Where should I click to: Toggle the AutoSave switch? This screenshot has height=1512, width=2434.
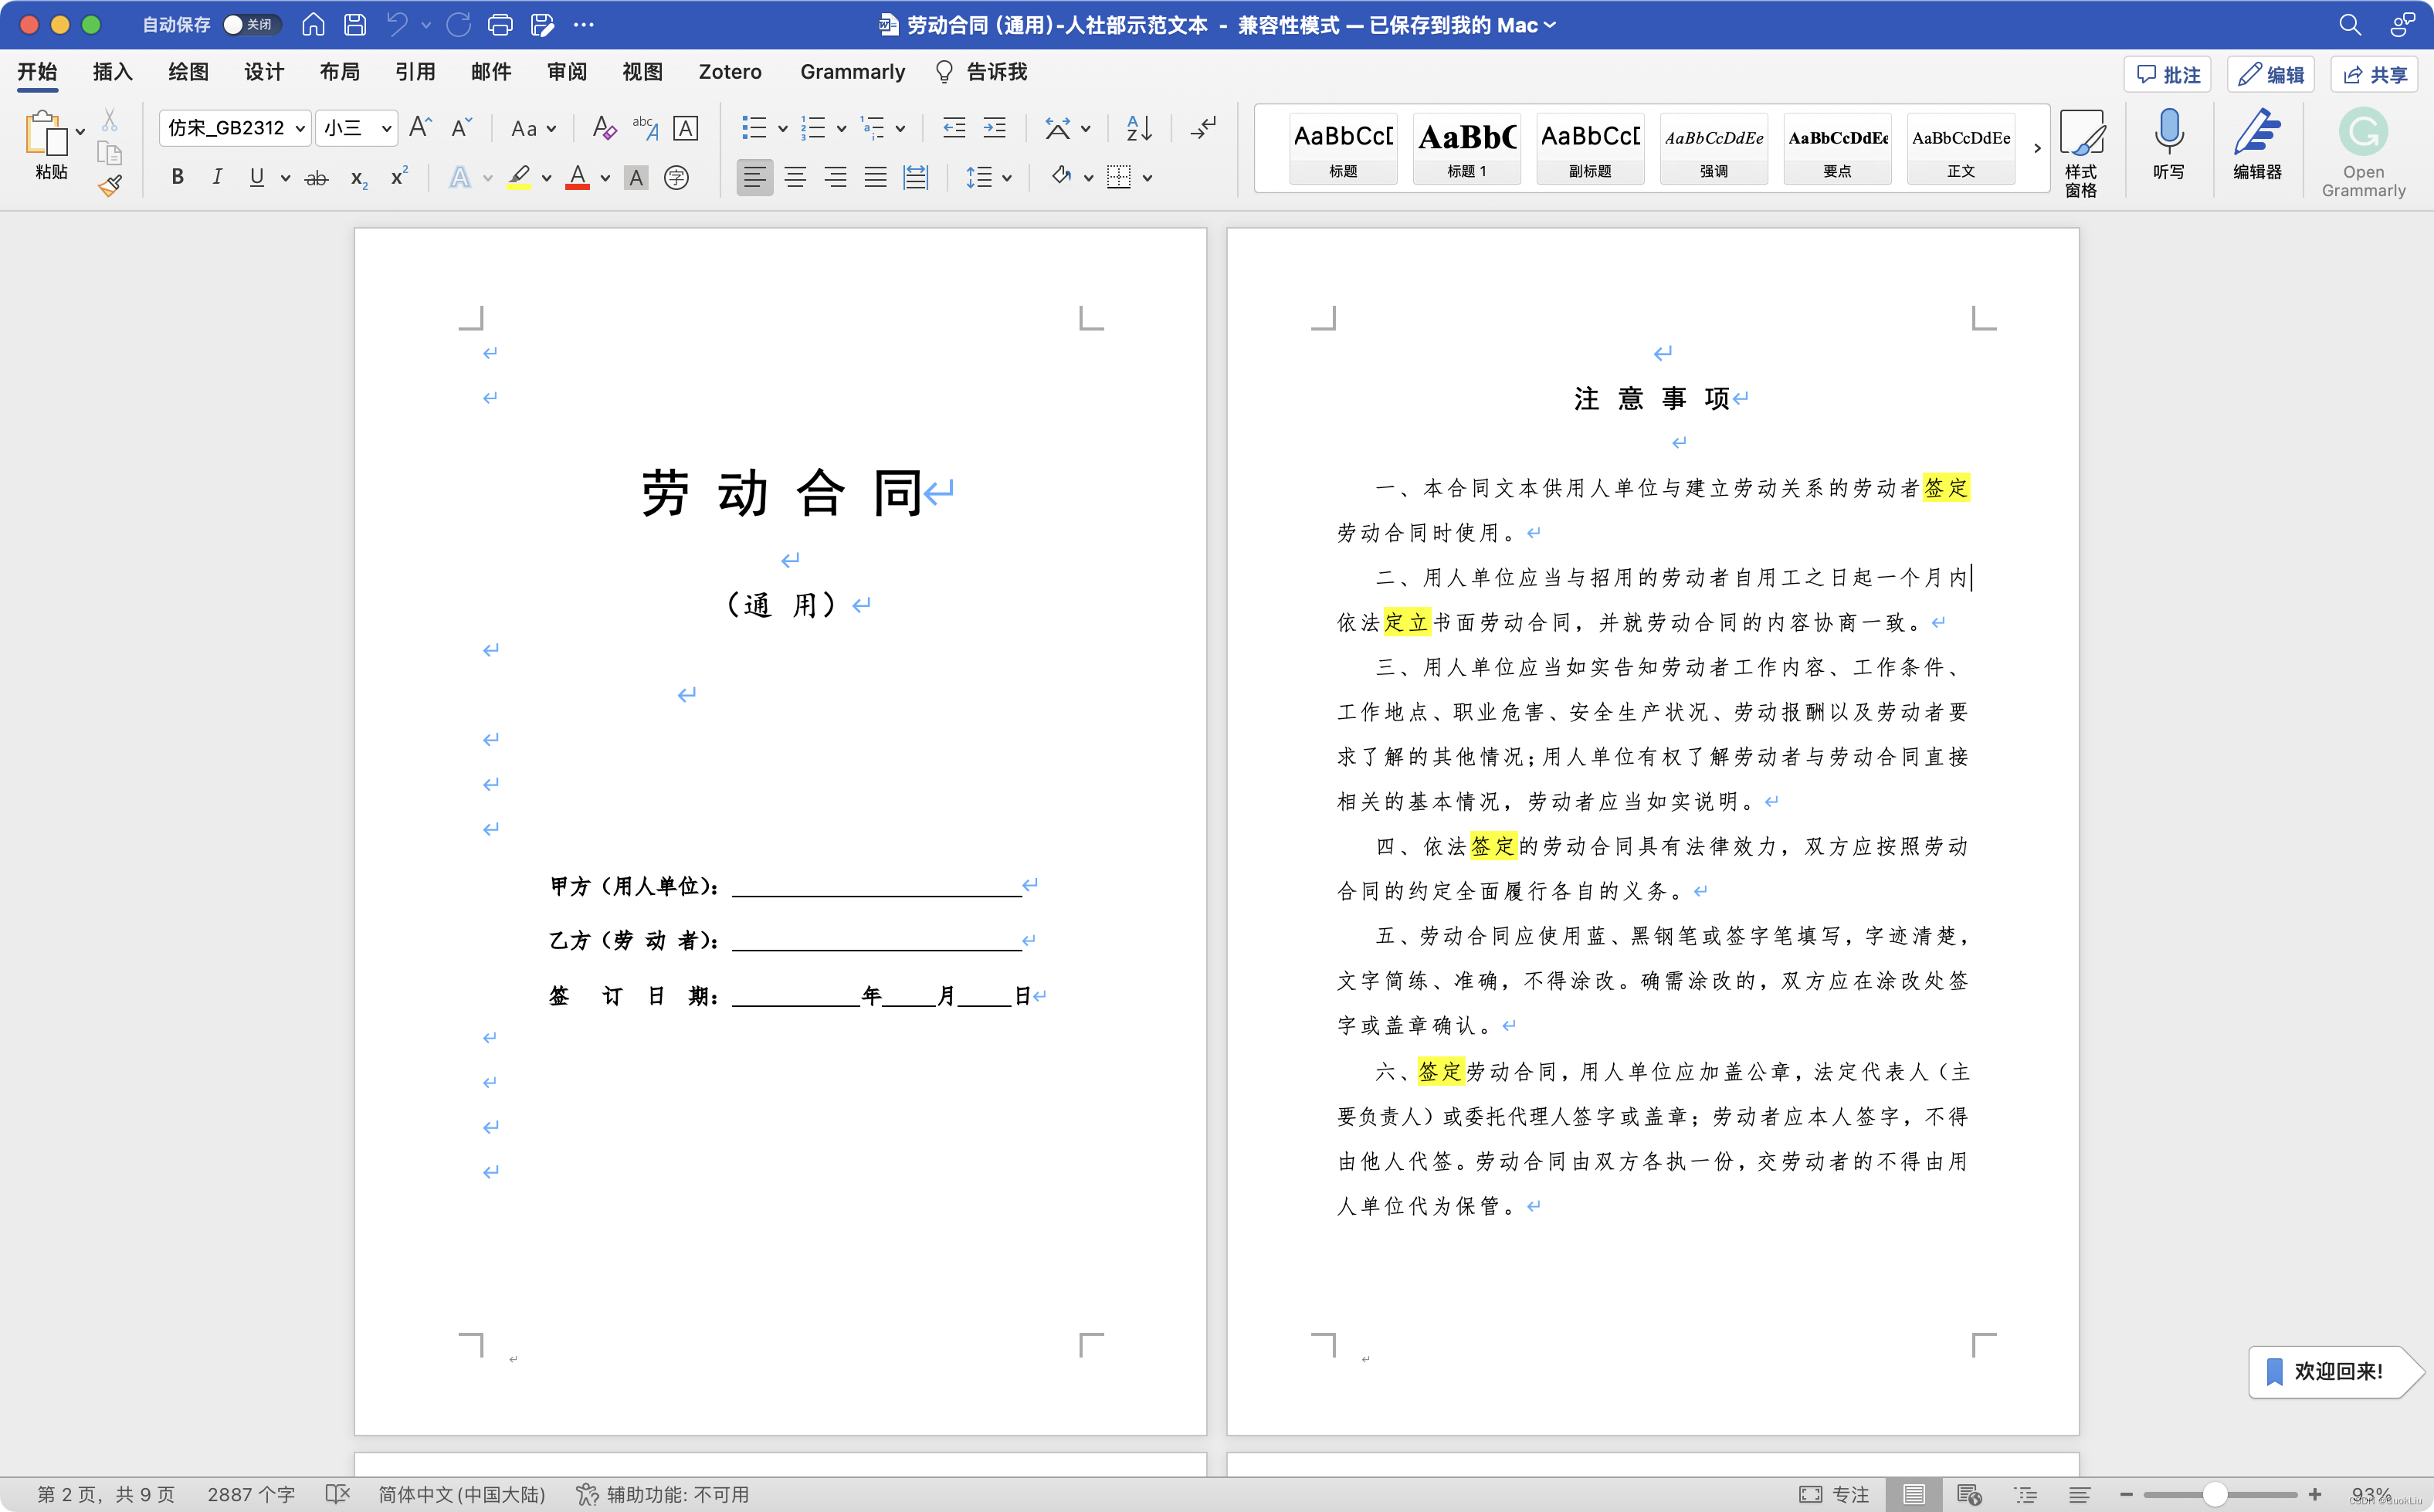coord(250,25)
